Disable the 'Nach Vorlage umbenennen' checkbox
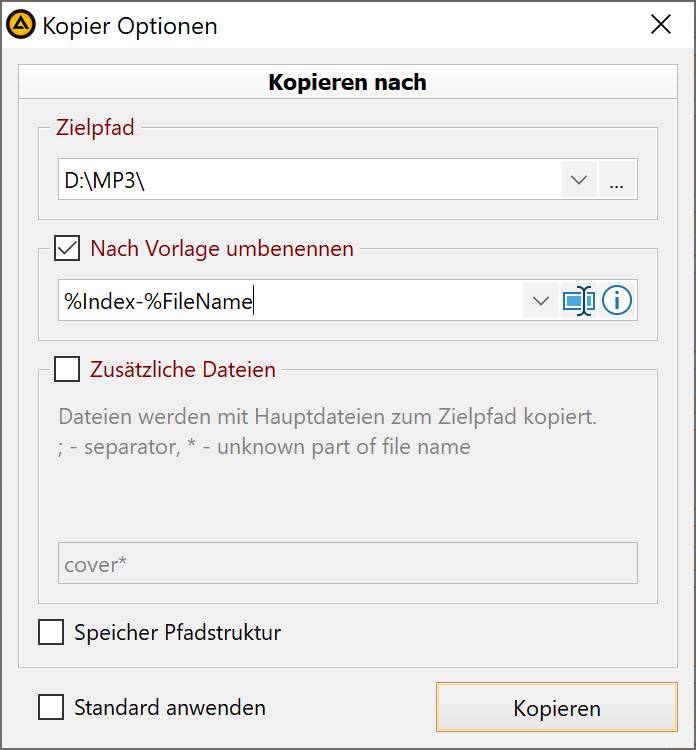The width and height of the screenshot is (696, 750). tap(67, 248)
